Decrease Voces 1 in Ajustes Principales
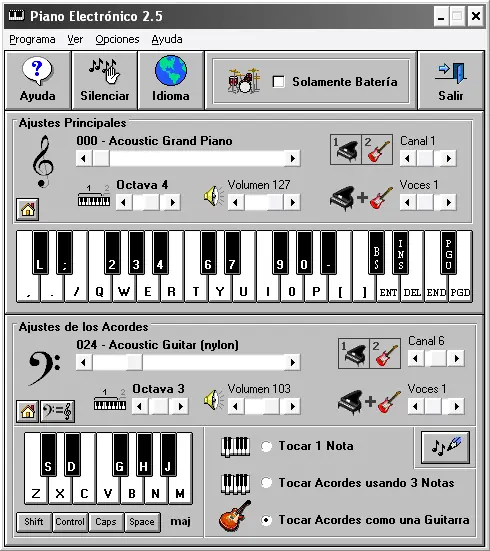The width and height of the screenshot is (490, 551). (408, 202)
